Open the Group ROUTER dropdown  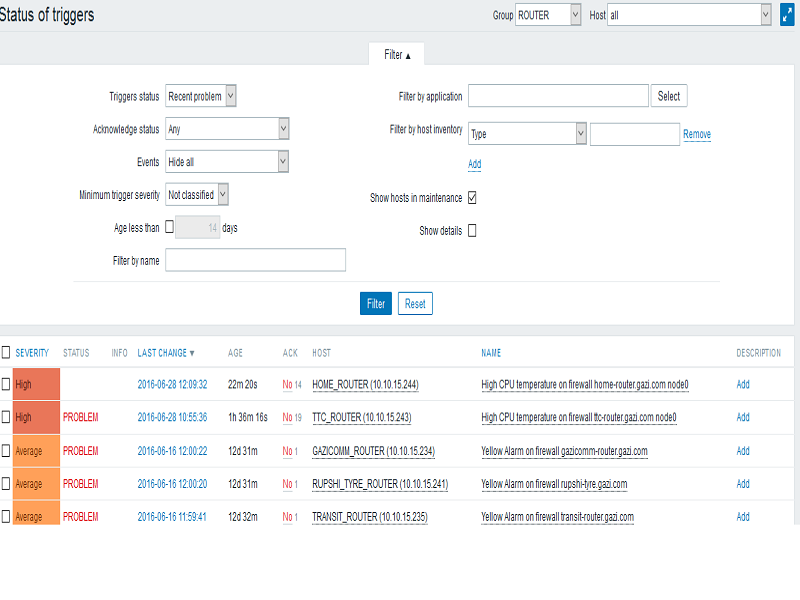tap(548, 15)
